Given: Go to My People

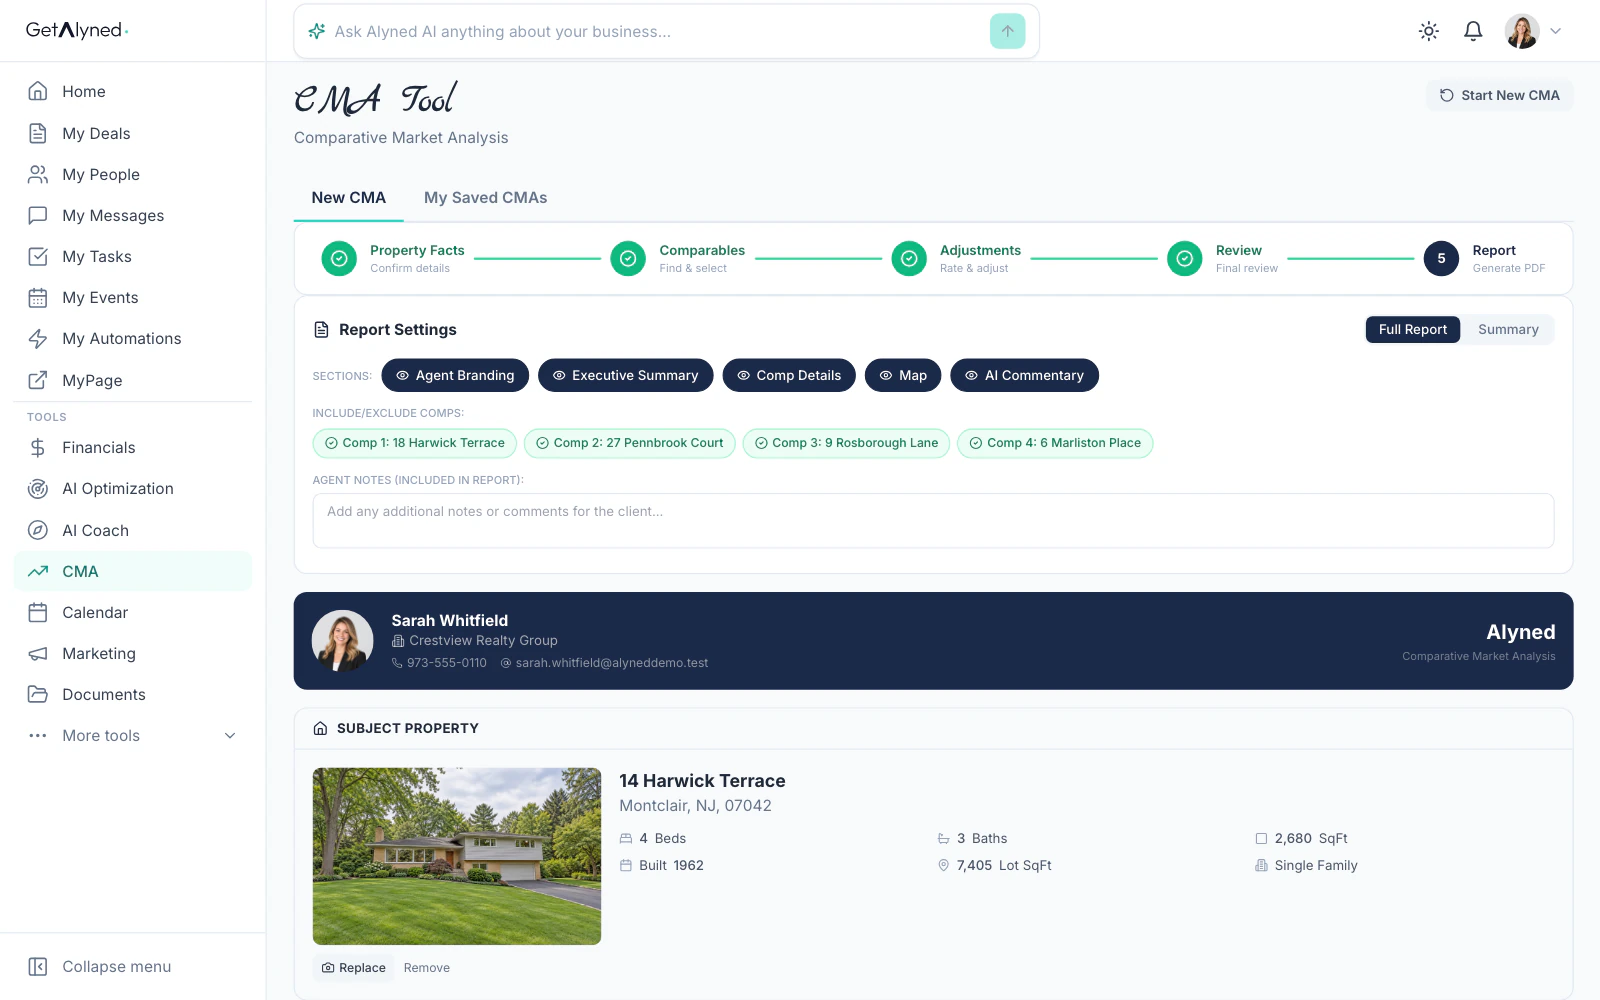Looking at the screenshot, I should coord(133,174).
